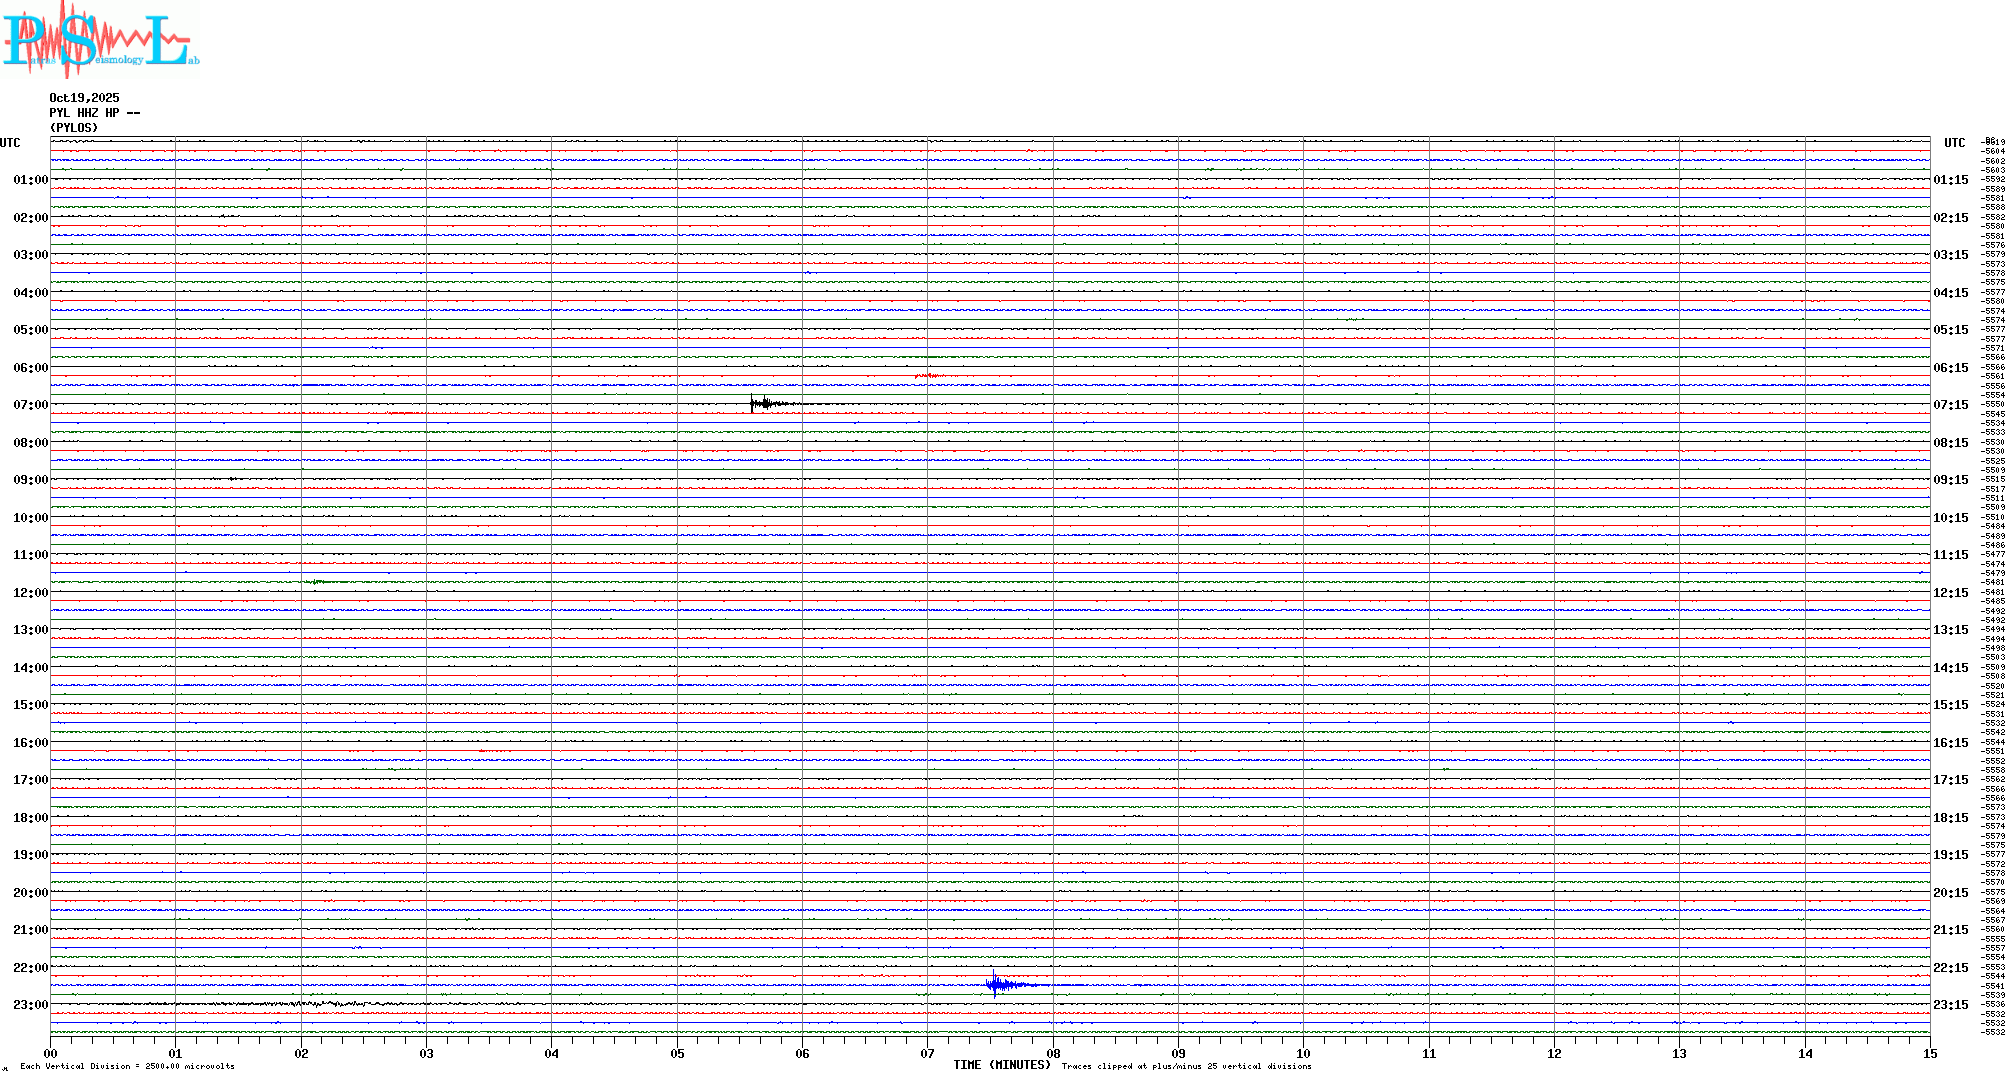
Task: Click the TIME (MINUTES) axis title
Action: (x=1001, y=1065)
